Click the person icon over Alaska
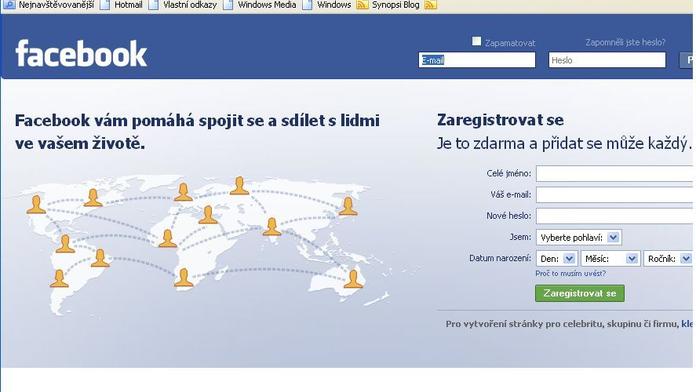 (36, 205)
